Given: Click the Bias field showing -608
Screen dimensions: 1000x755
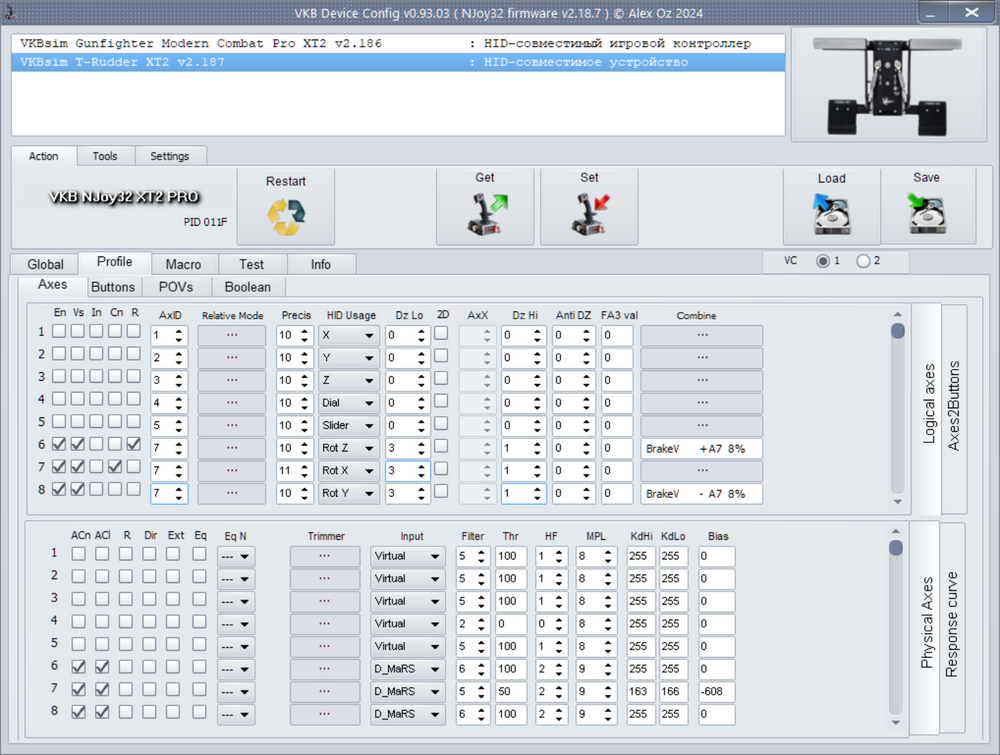Looking at the screenshot, I should tap(716, 692).
